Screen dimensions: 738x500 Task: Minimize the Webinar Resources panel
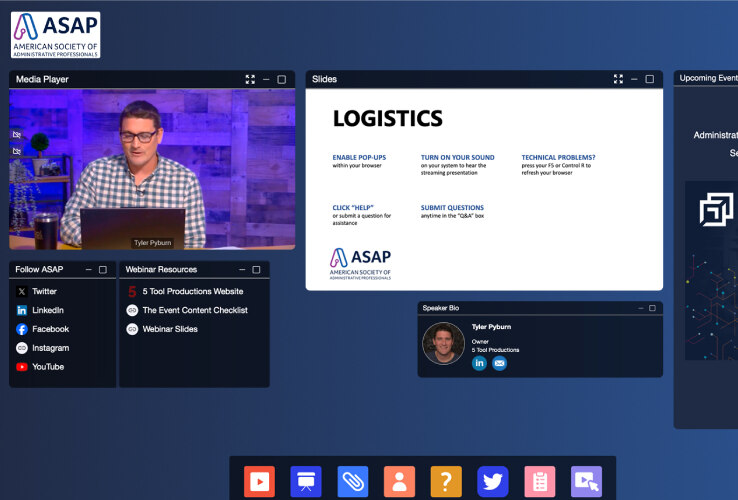click(242, 269)
